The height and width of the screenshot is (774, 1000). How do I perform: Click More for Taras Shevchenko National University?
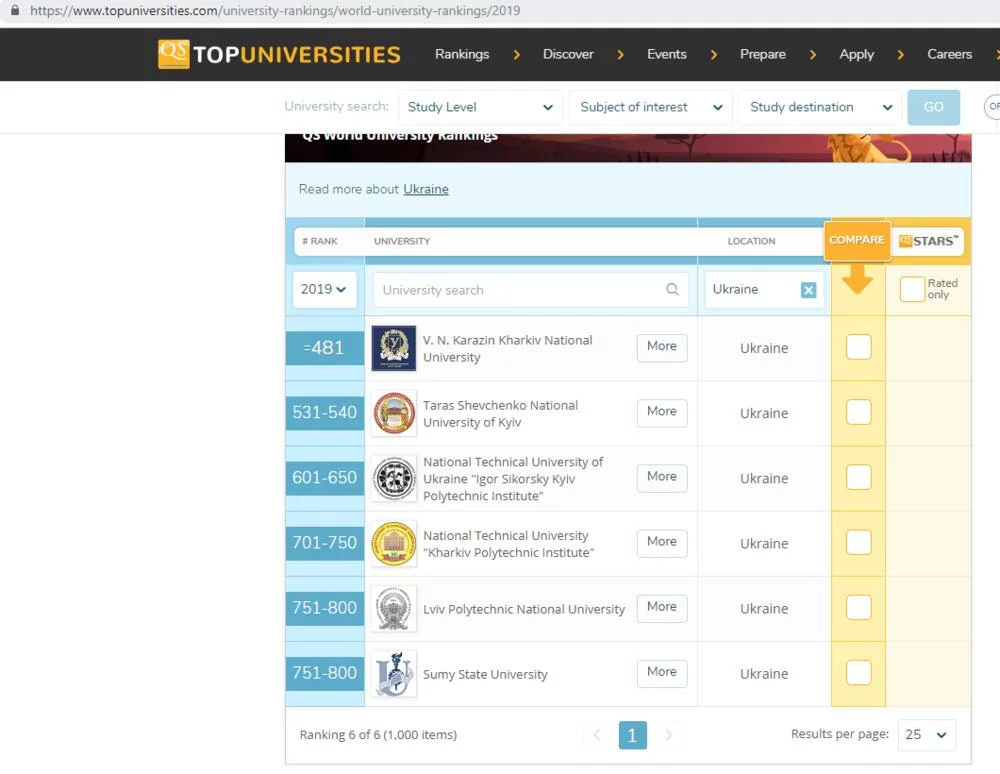(x=662, y=412)
